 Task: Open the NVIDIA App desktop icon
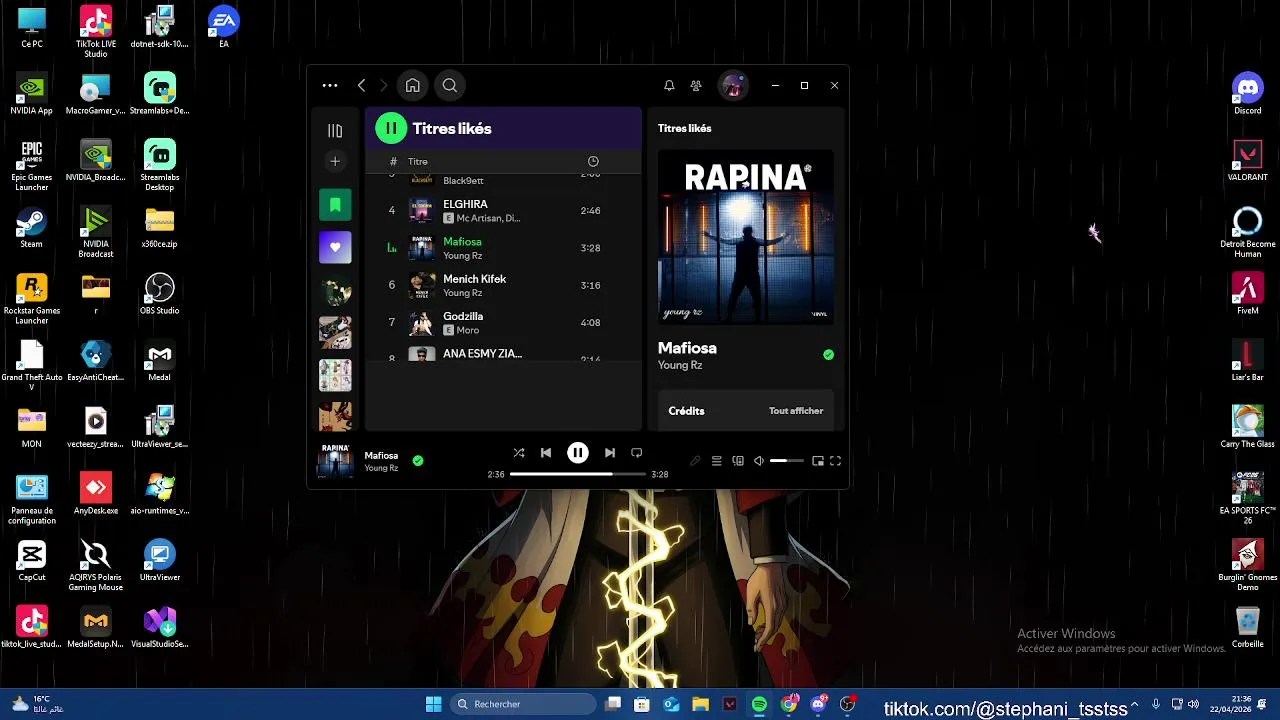(x=31, y=94)
